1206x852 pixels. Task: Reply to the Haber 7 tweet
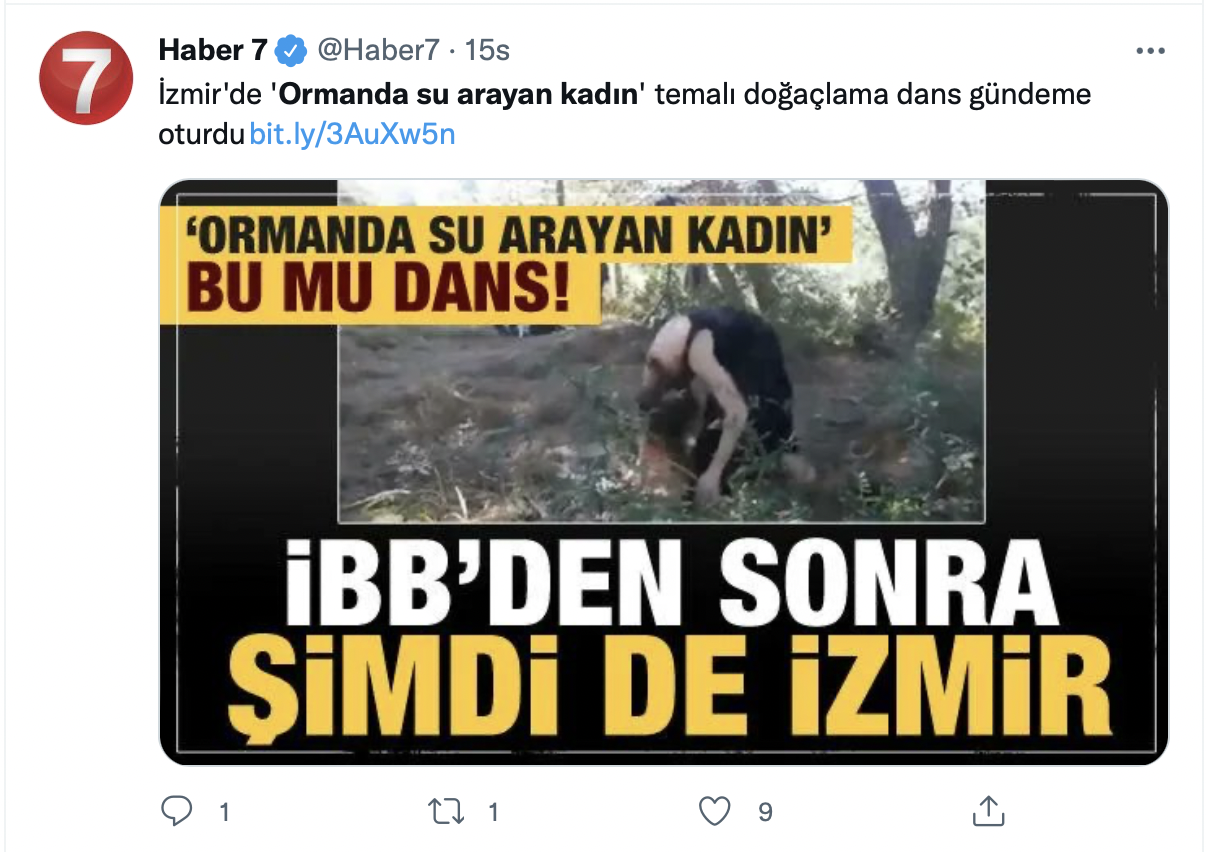(x=177, y=811)
